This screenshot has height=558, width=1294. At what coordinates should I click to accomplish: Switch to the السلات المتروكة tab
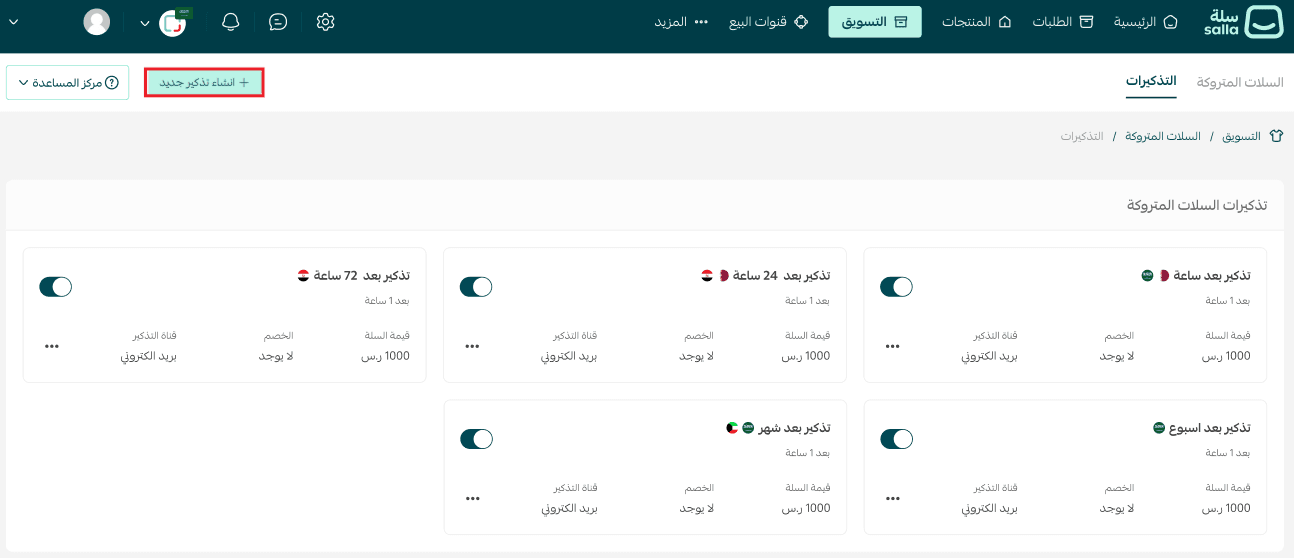[1240, 82]
